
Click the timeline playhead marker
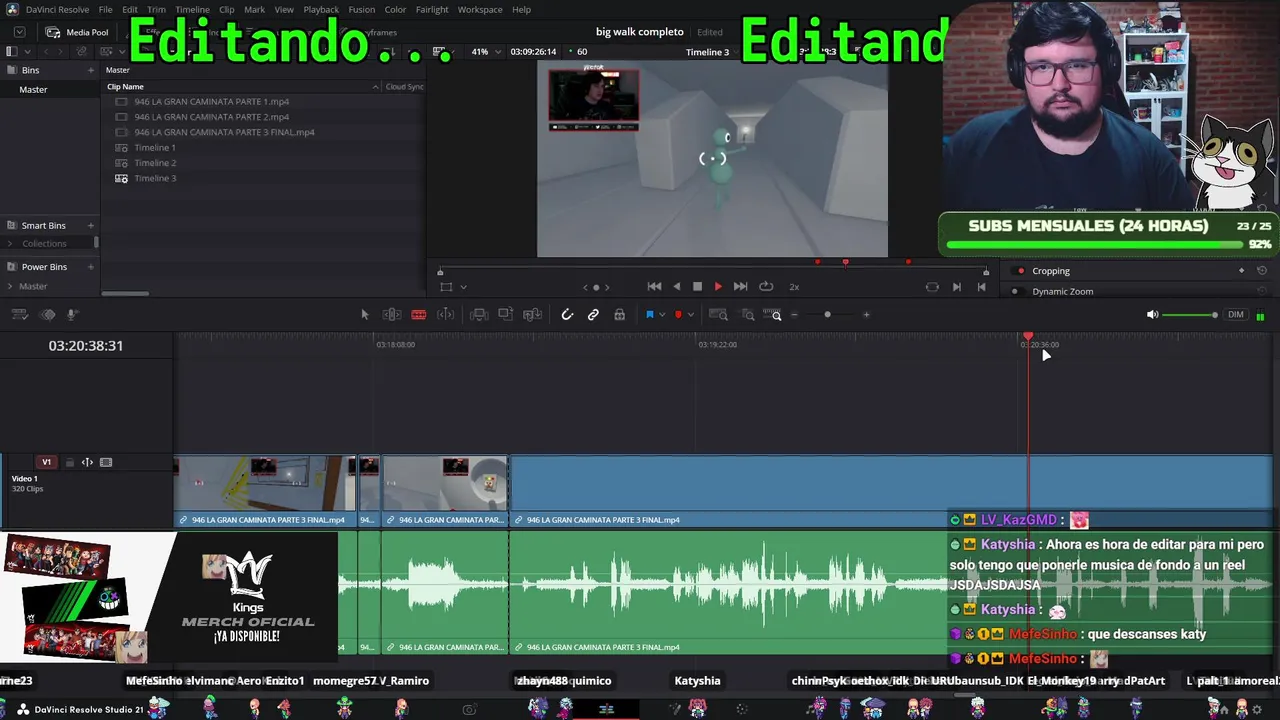coord(1028,337)
